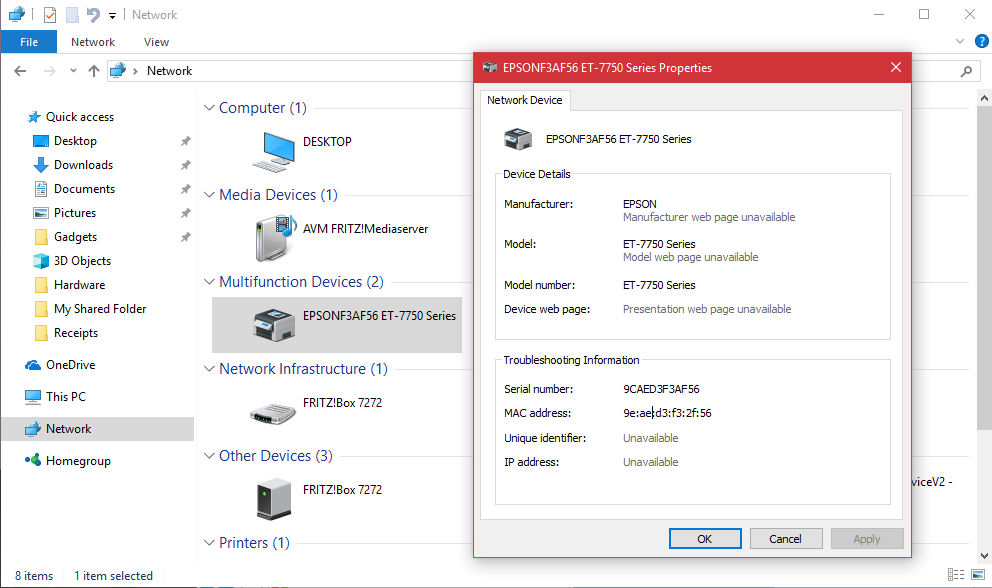Open the quick access toolbar customize dropdown
Viewport: 992px width, 588px height.
(x=112, y=16)
